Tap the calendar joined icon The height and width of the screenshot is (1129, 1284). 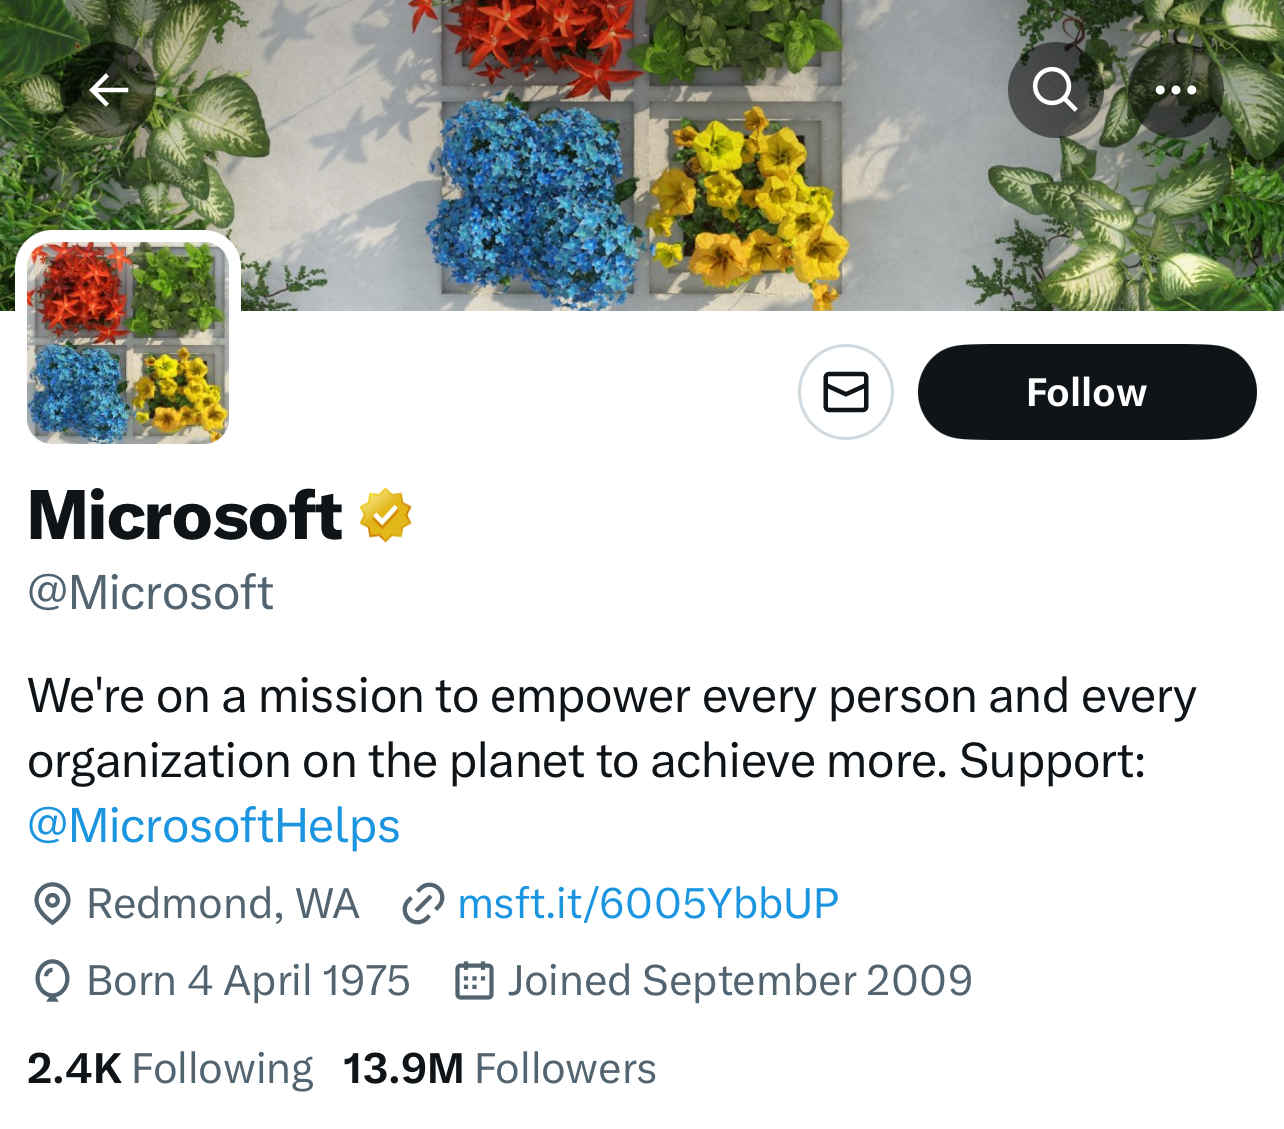point(475,981)
